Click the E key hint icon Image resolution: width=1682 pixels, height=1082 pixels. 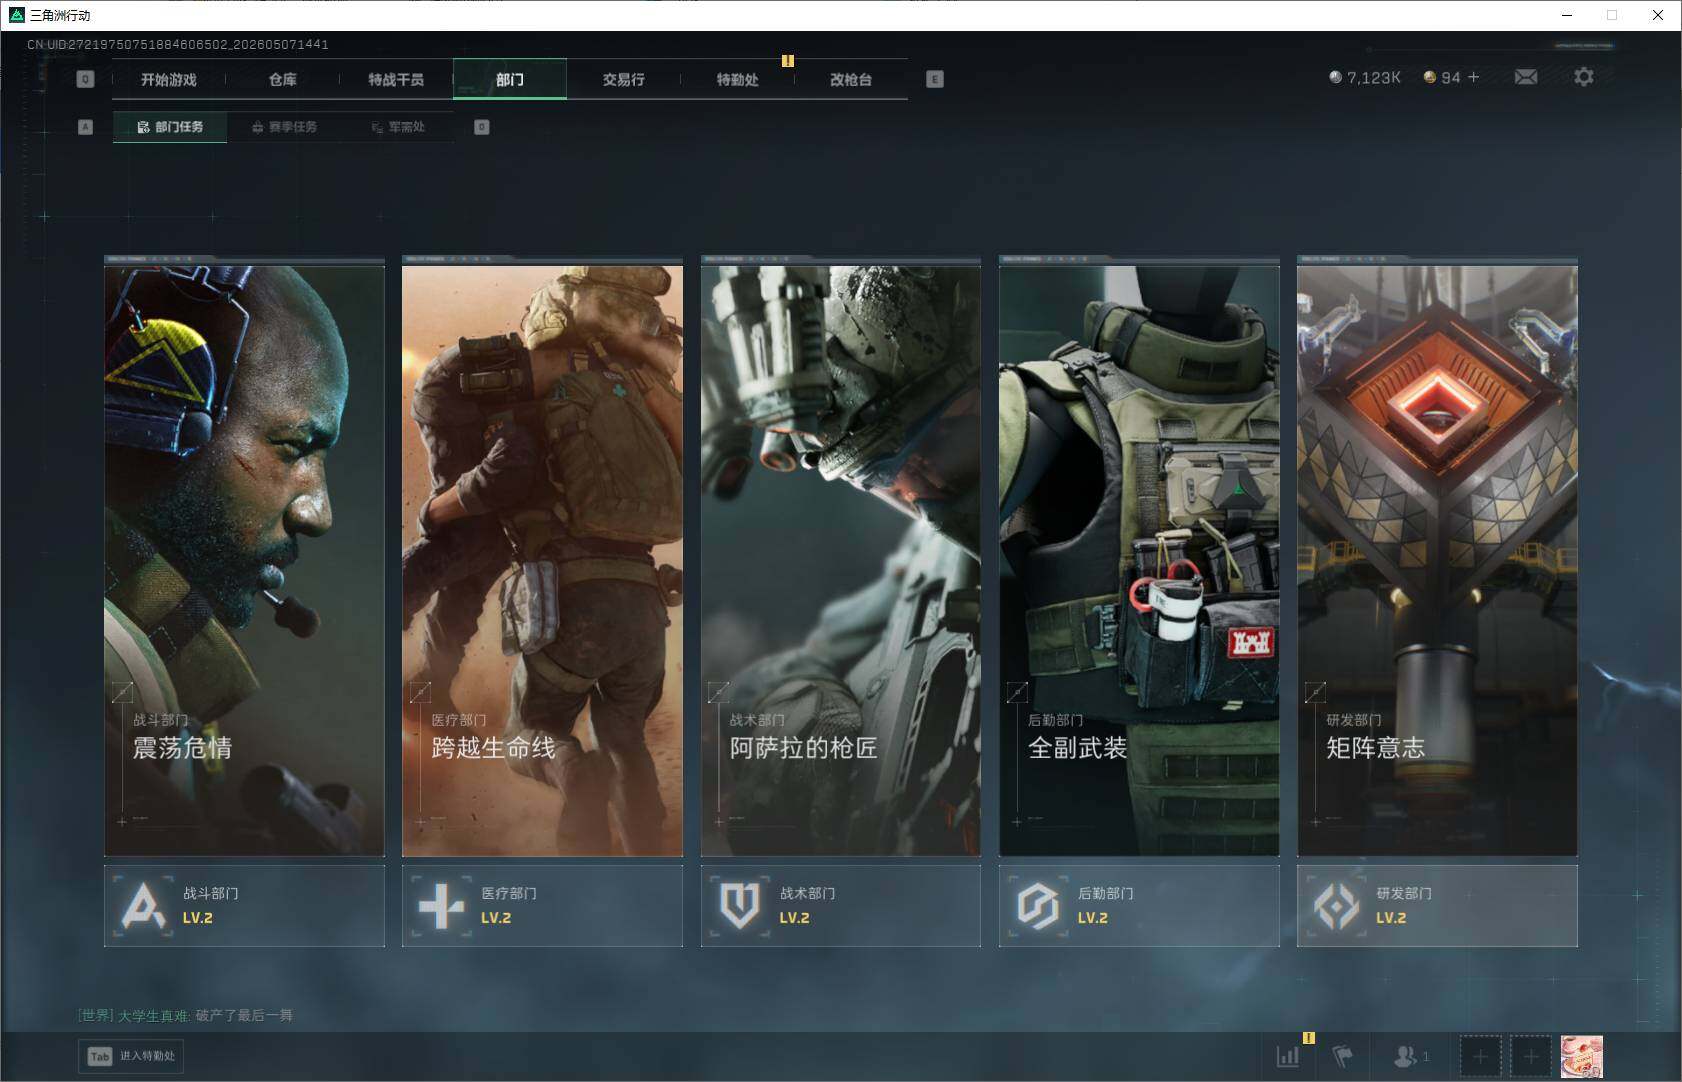pyautogui.click(x=935, y=79)
